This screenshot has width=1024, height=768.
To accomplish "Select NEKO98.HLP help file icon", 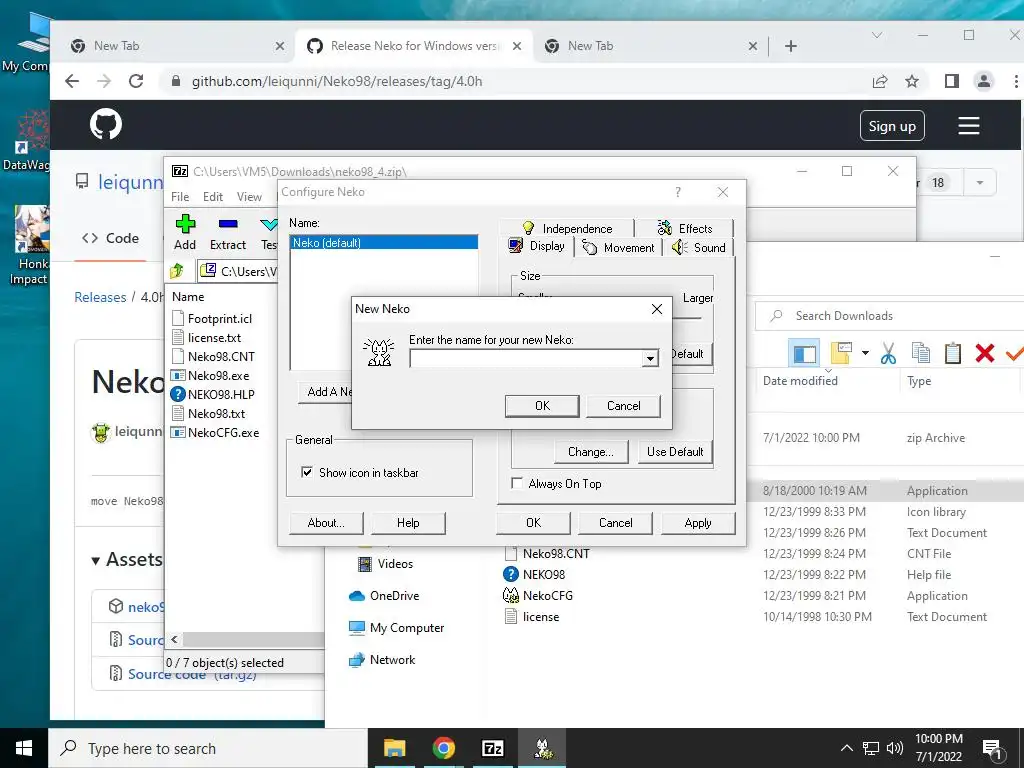I will click(x=178, y=394).
